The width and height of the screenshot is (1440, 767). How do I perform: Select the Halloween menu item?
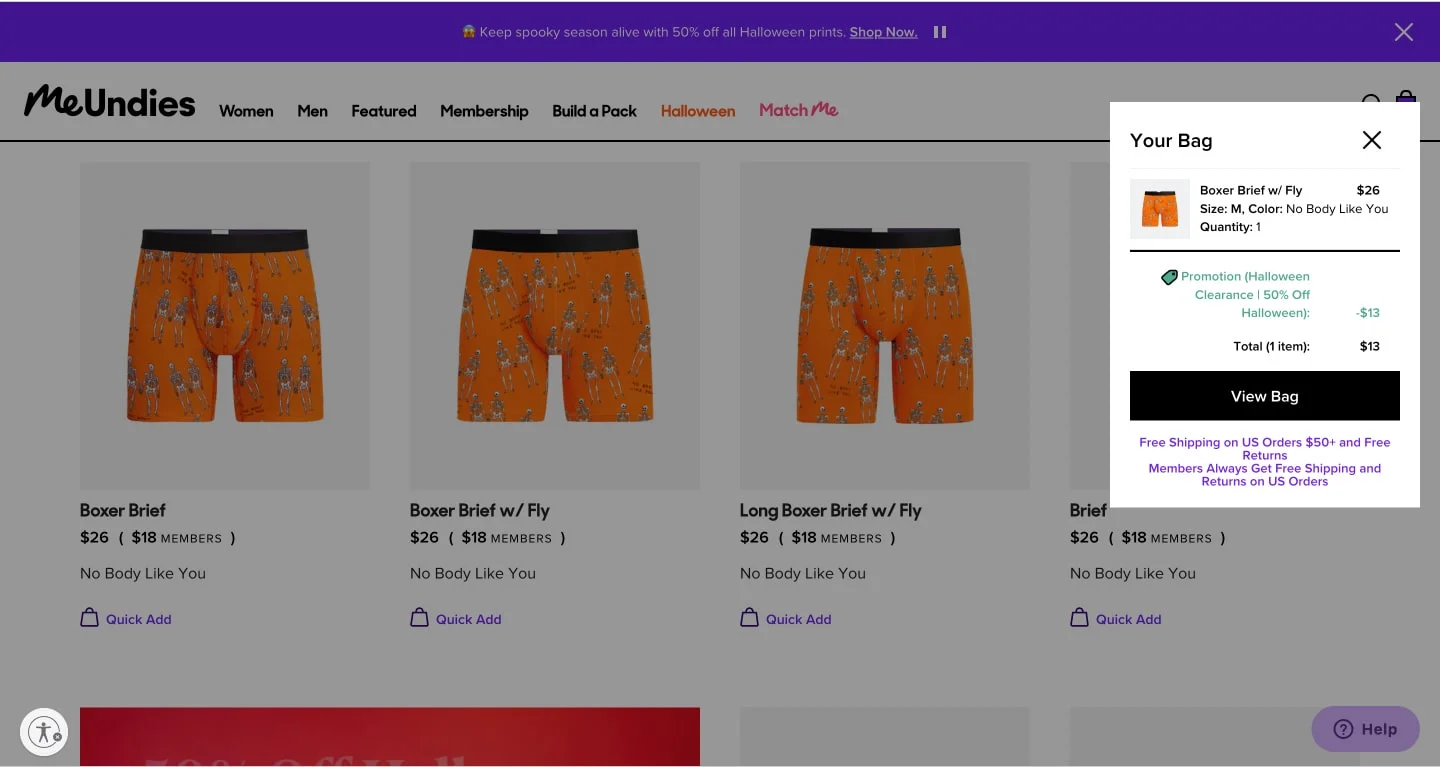[697, 111]
